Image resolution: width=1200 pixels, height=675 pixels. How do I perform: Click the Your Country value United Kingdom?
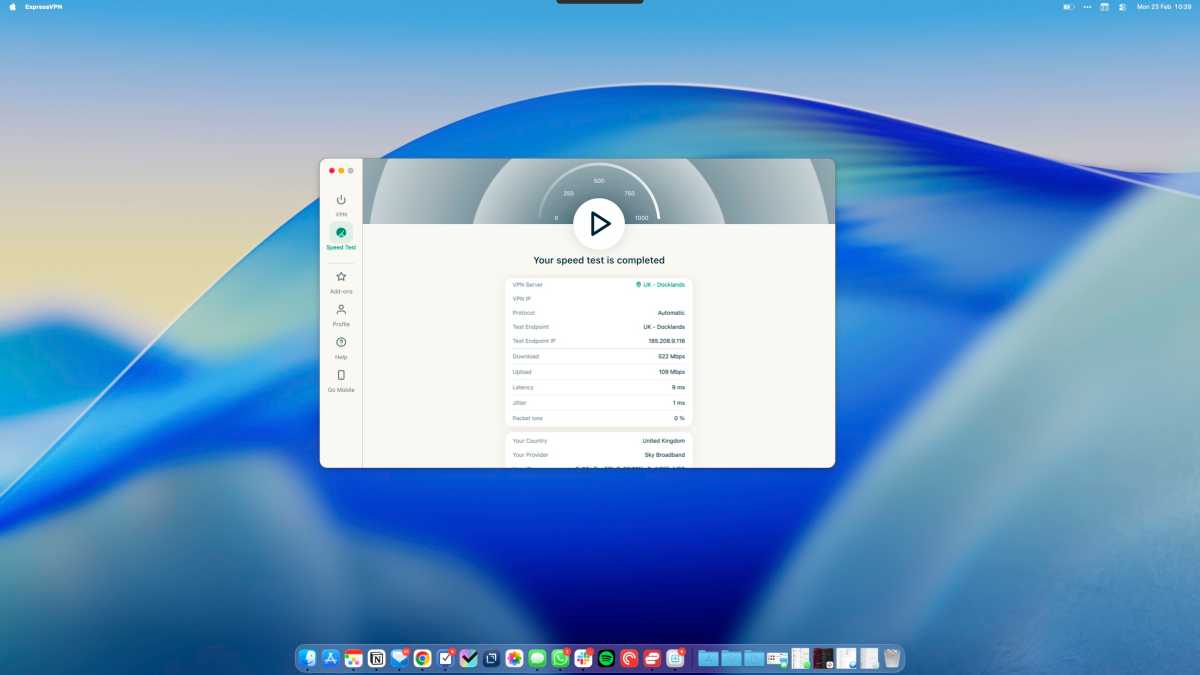pos(664,441)
